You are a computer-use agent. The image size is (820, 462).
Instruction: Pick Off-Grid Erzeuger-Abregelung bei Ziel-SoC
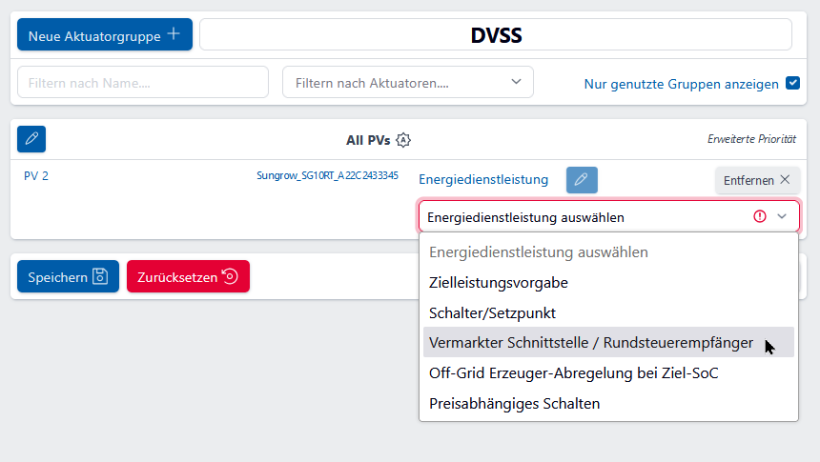[573, 373]
